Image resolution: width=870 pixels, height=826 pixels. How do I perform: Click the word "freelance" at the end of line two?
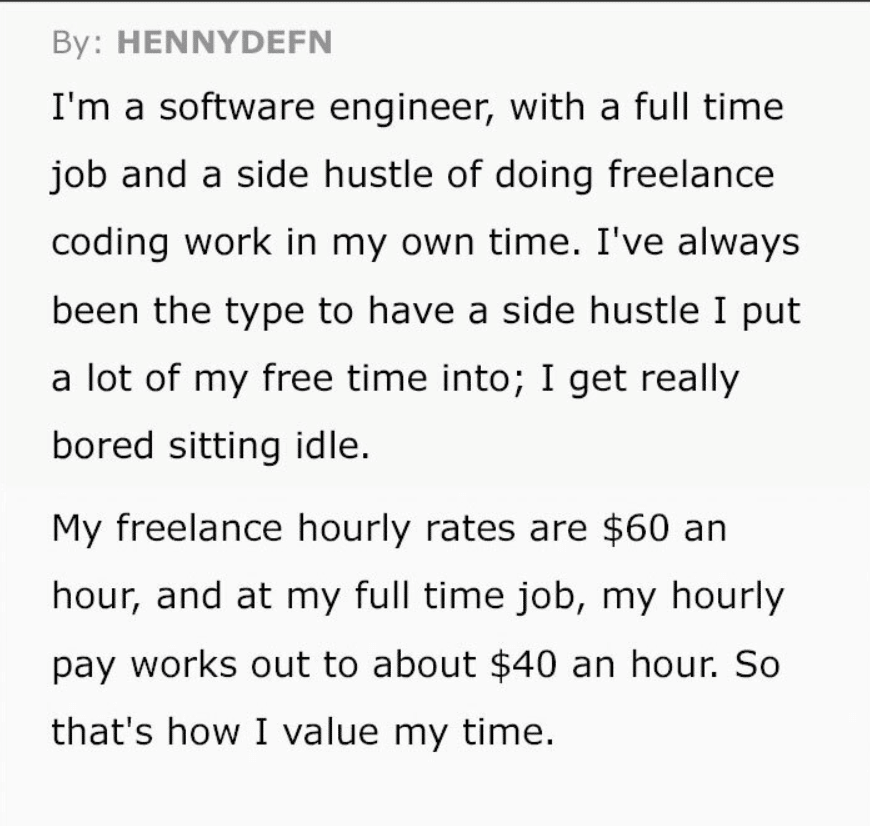[691, 174]
